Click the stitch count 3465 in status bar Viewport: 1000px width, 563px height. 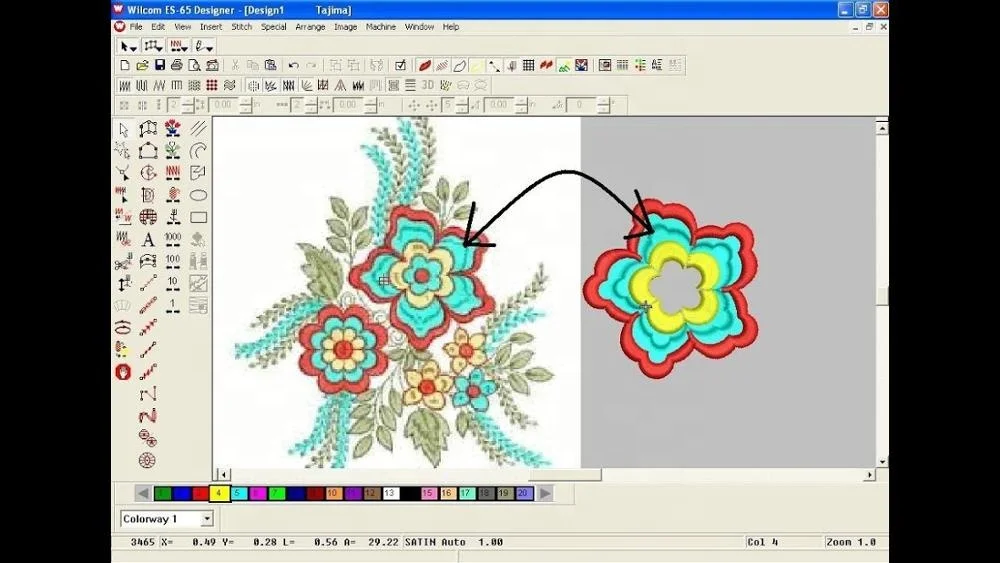tap(142, 542)
